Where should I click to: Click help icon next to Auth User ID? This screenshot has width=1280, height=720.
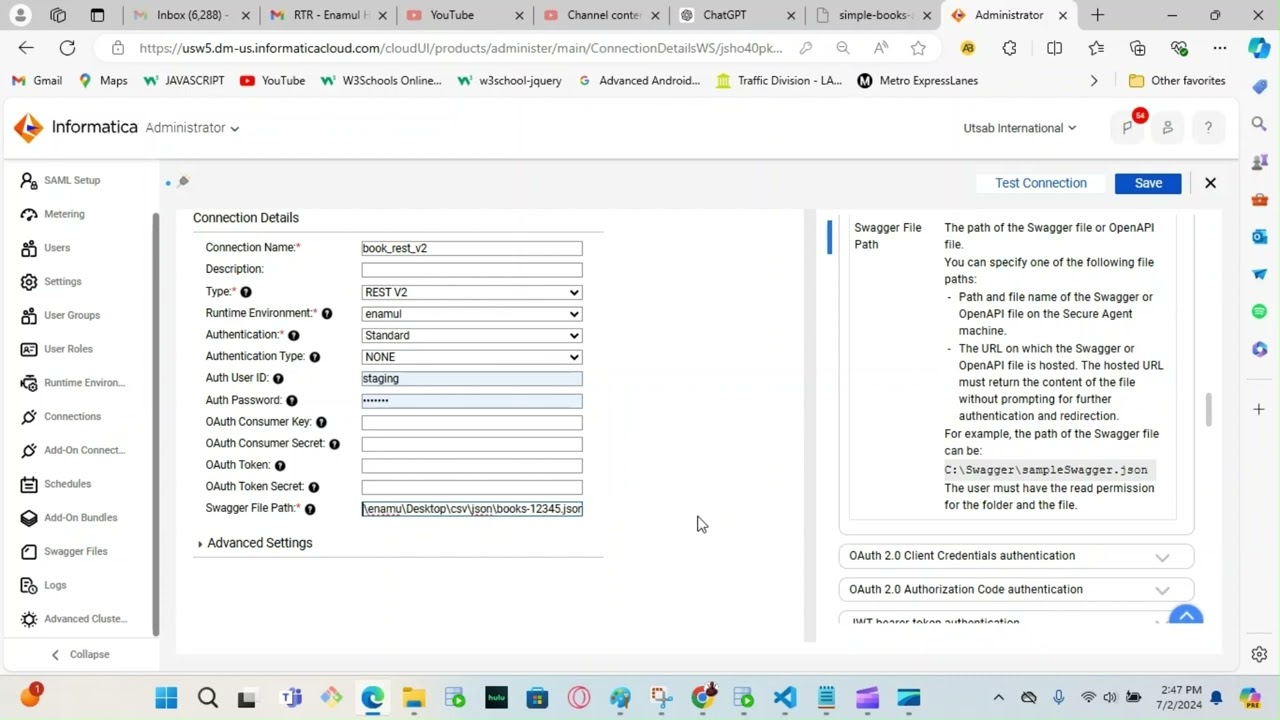point(278,379)
